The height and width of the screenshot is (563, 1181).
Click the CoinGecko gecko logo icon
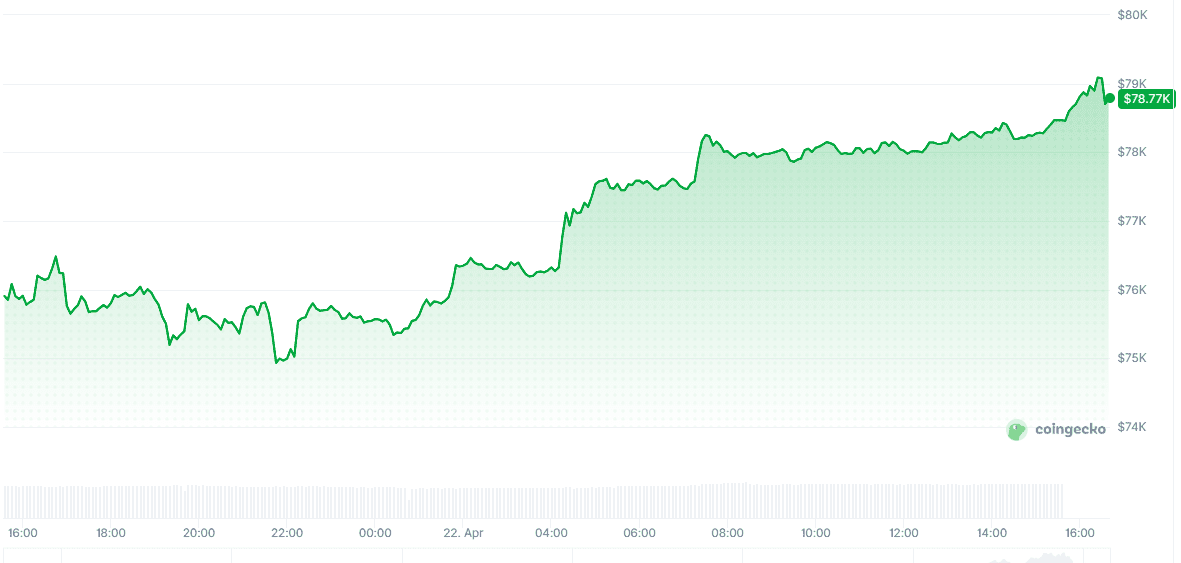click(x=1017, y=430)
